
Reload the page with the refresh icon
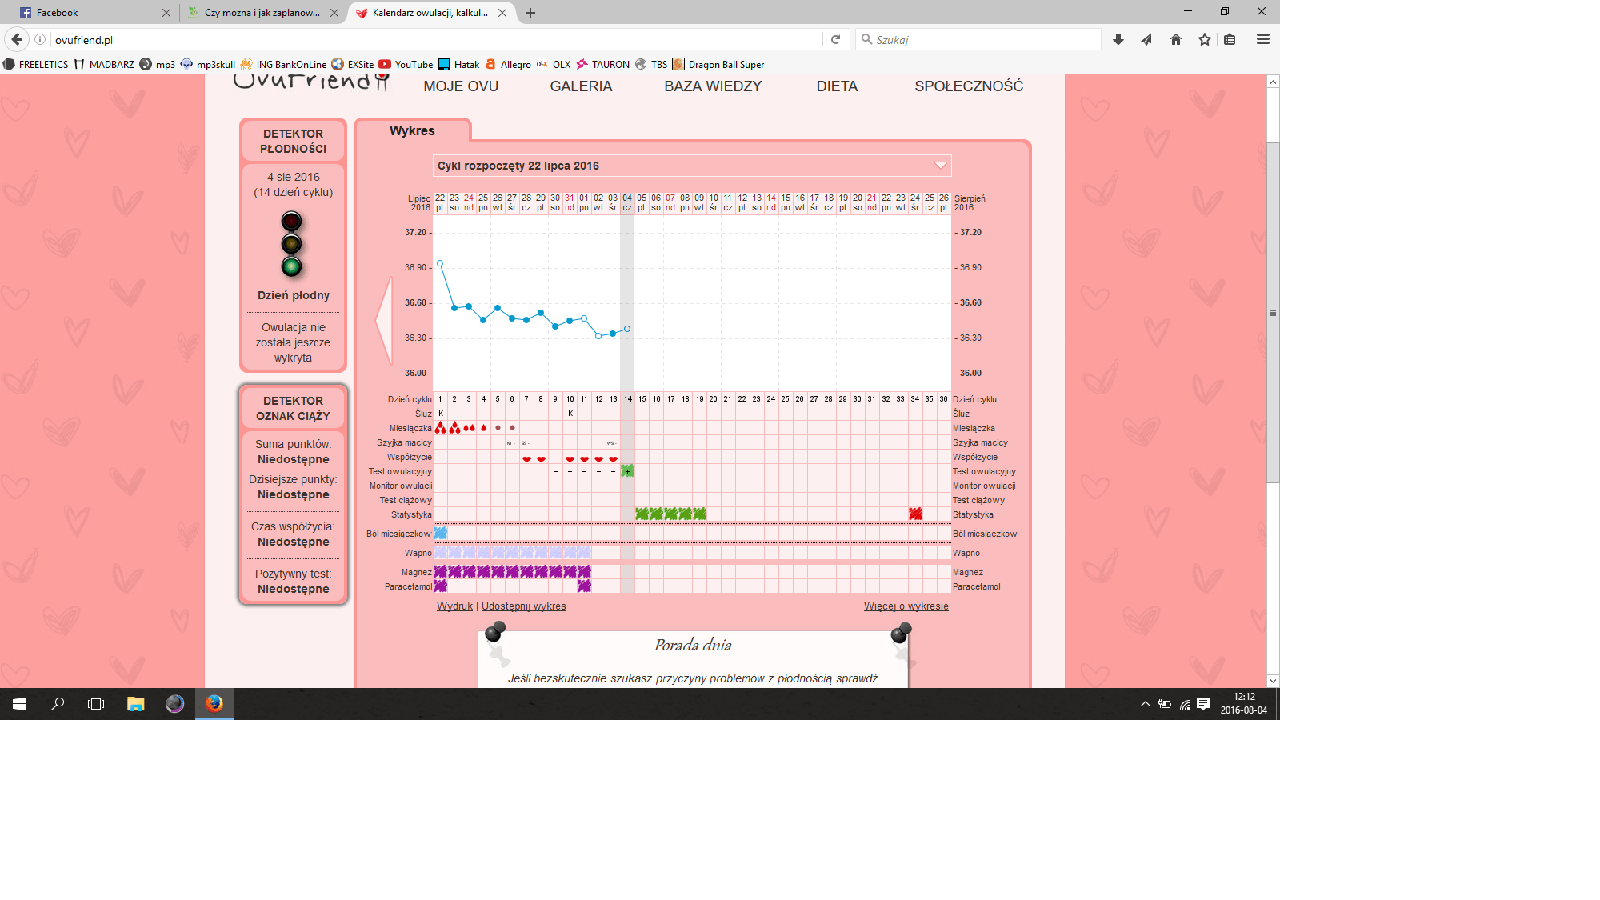[x=836, y=39]
